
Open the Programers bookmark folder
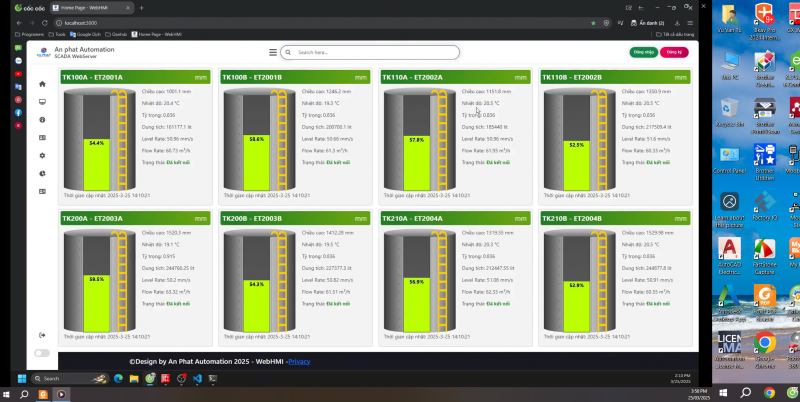[29, 33]
